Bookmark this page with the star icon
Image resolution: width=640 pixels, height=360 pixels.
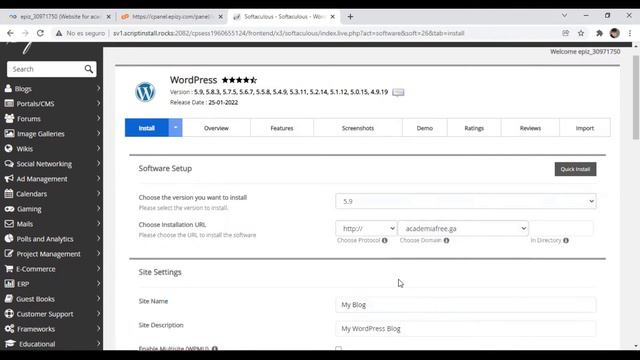coord(581,33)
